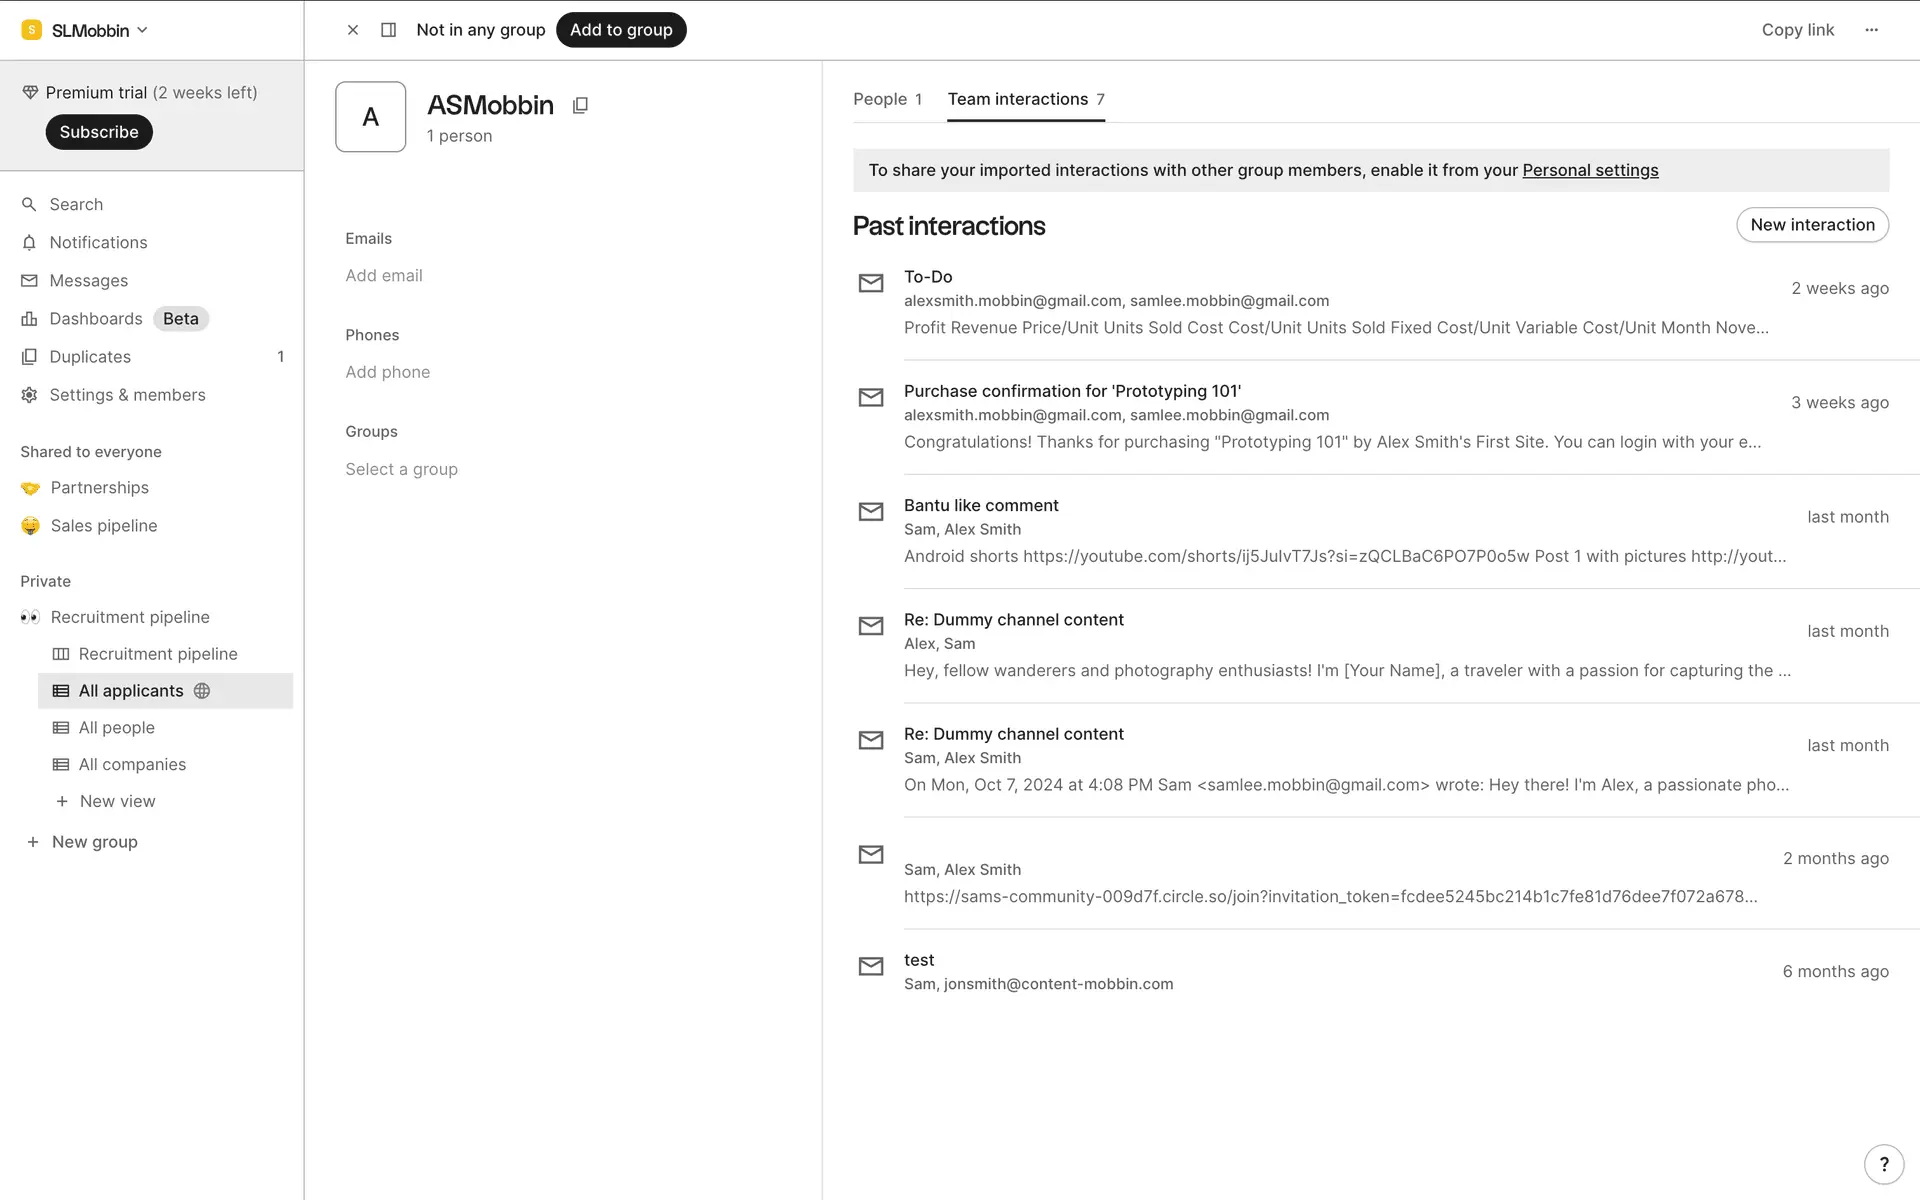
Task: Open the Notifications bell item
Action: tap(98, 242)
